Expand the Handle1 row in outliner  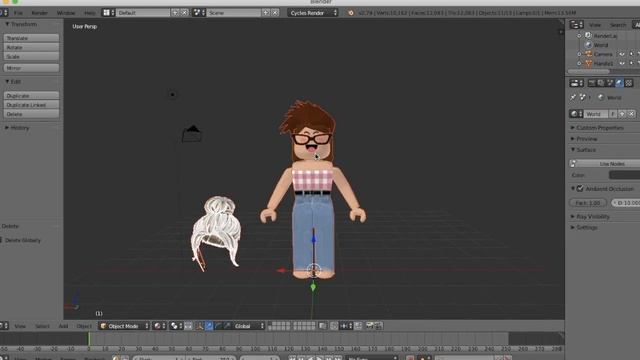click(x=579, y=63)
